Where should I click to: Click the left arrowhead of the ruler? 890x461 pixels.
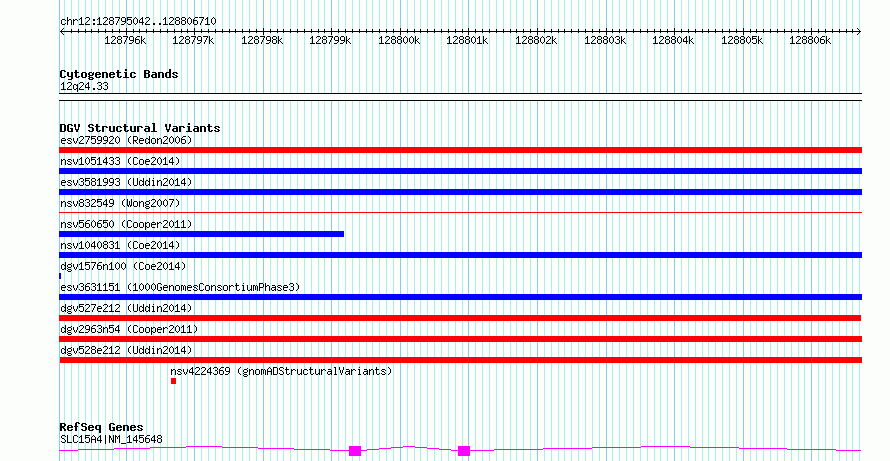coord(62,32)
